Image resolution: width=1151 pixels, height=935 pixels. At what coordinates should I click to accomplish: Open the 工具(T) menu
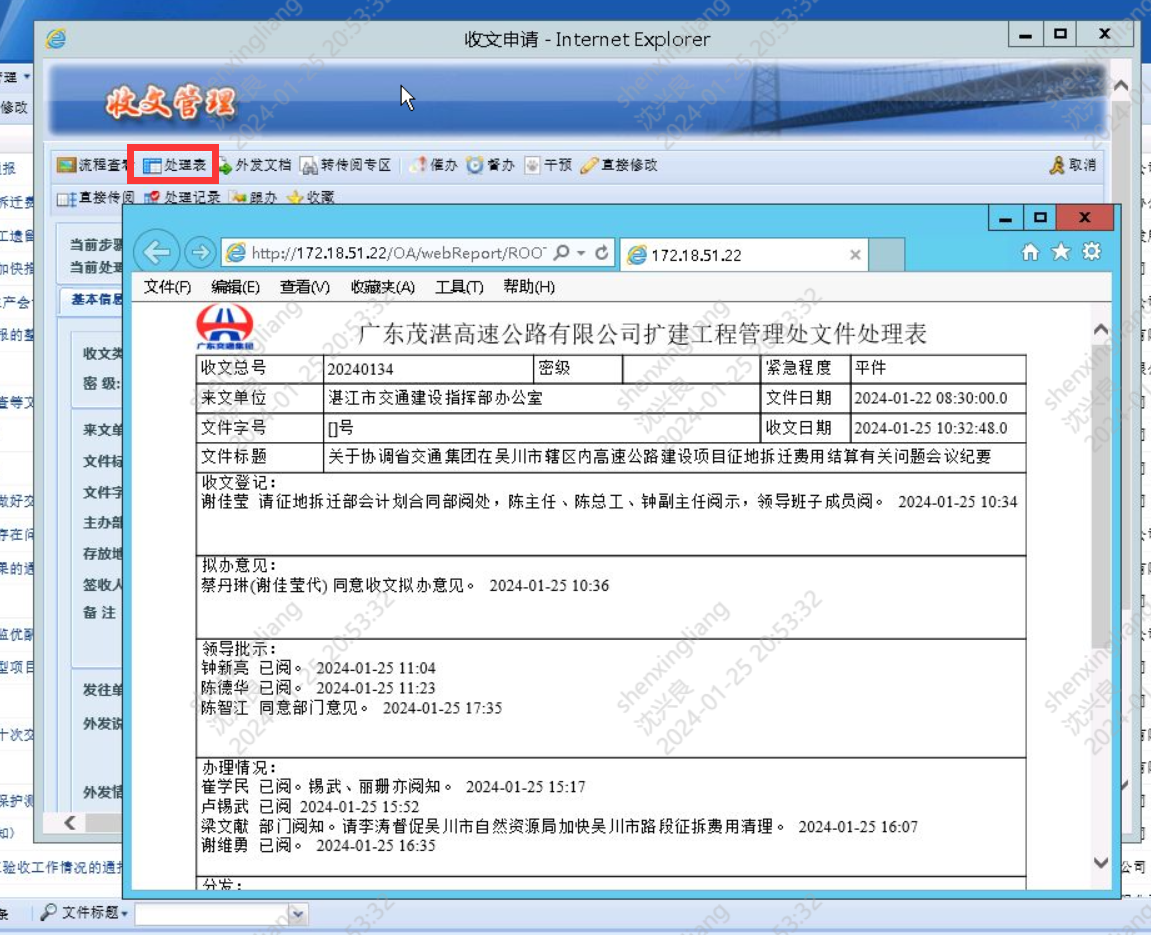pos(459,287)
